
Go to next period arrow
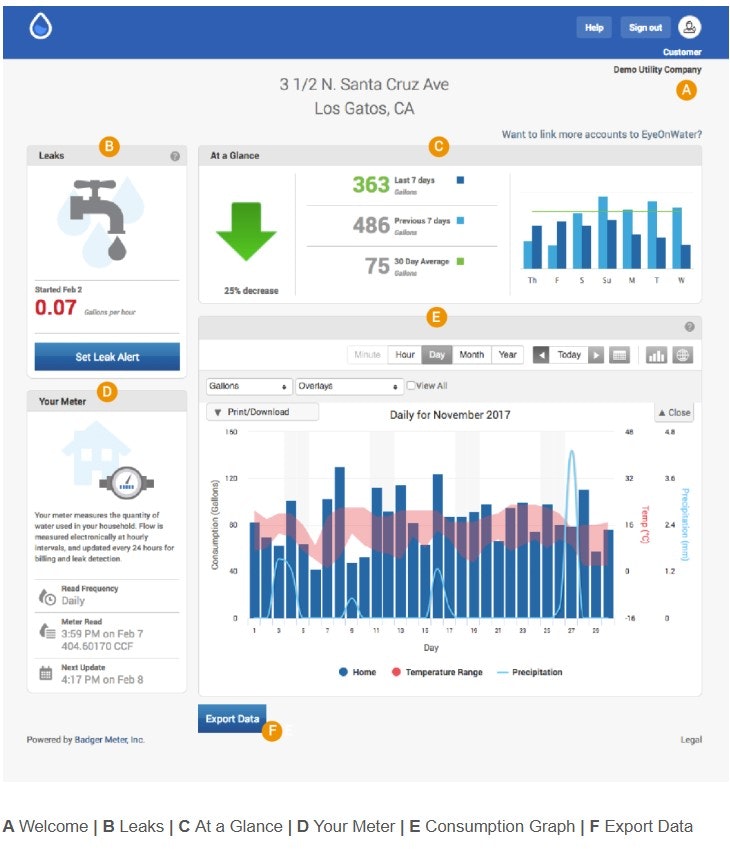(596, 355)
